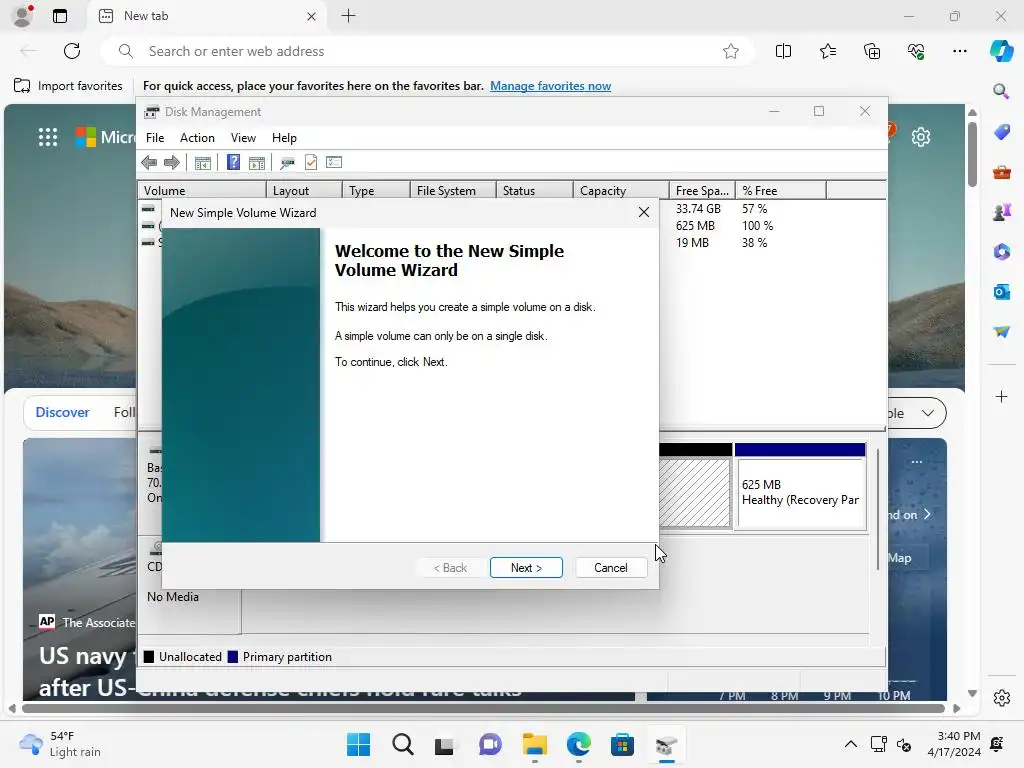Open Microsoft Store from taskbar
Image resolution: width=1024 pixels, height=768 pixels.
click(x=622, y=744)
